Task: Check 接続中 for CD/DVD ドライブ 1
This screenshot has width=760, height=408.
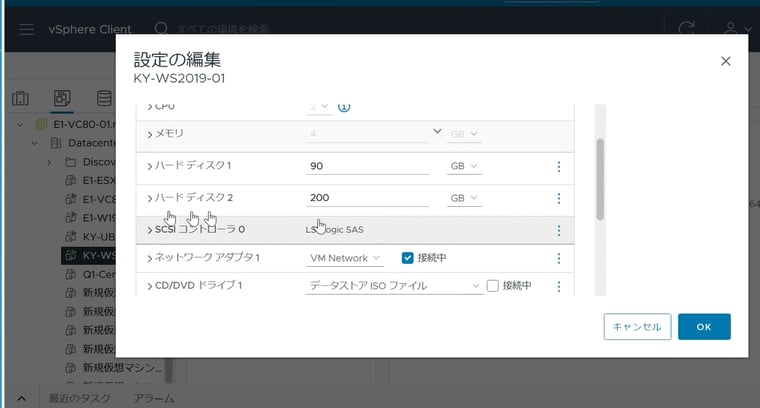Action: click(492, 286)
